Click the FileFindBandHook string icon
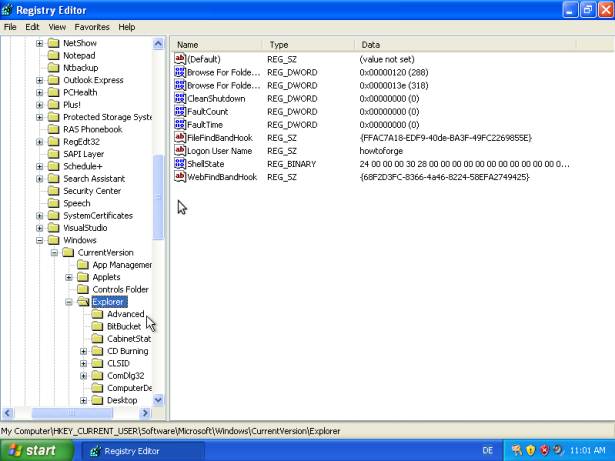615x461 pixels. click(180, 137)
